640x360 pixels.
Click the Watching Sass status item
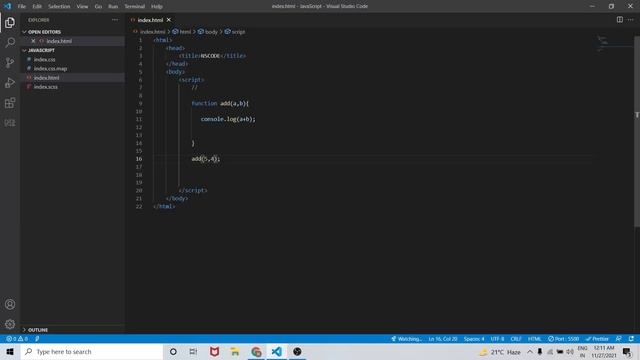[406, 339]
